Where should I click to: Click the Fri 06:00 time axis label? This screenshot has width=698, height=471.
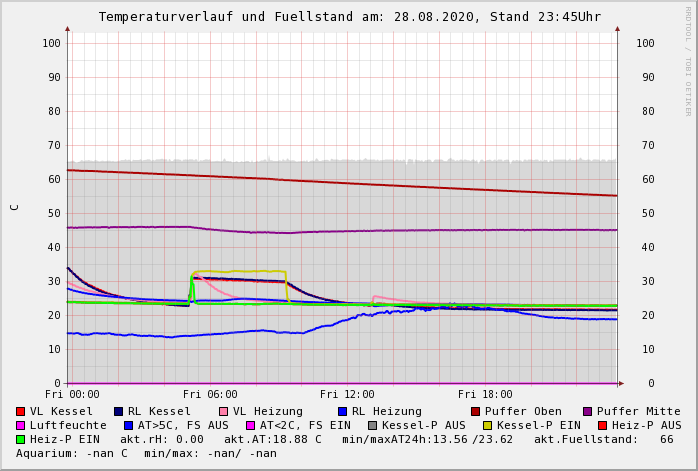click(210, 395)
